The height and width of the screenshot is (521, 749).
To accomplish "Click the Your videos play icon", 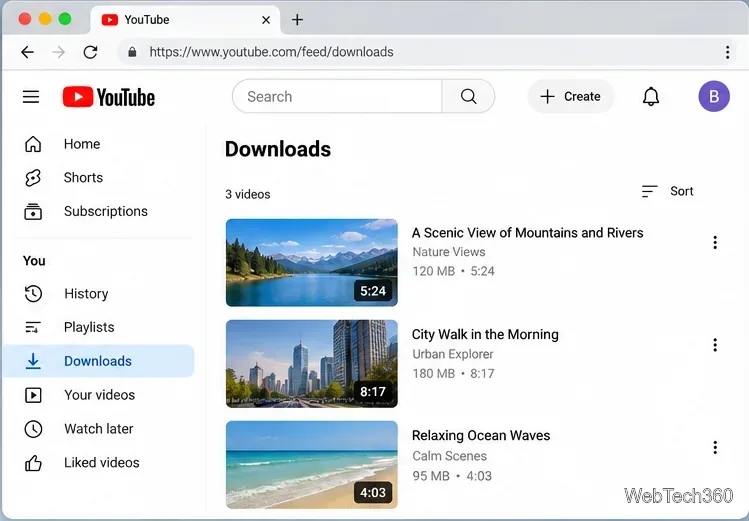I will coord(33,395).
